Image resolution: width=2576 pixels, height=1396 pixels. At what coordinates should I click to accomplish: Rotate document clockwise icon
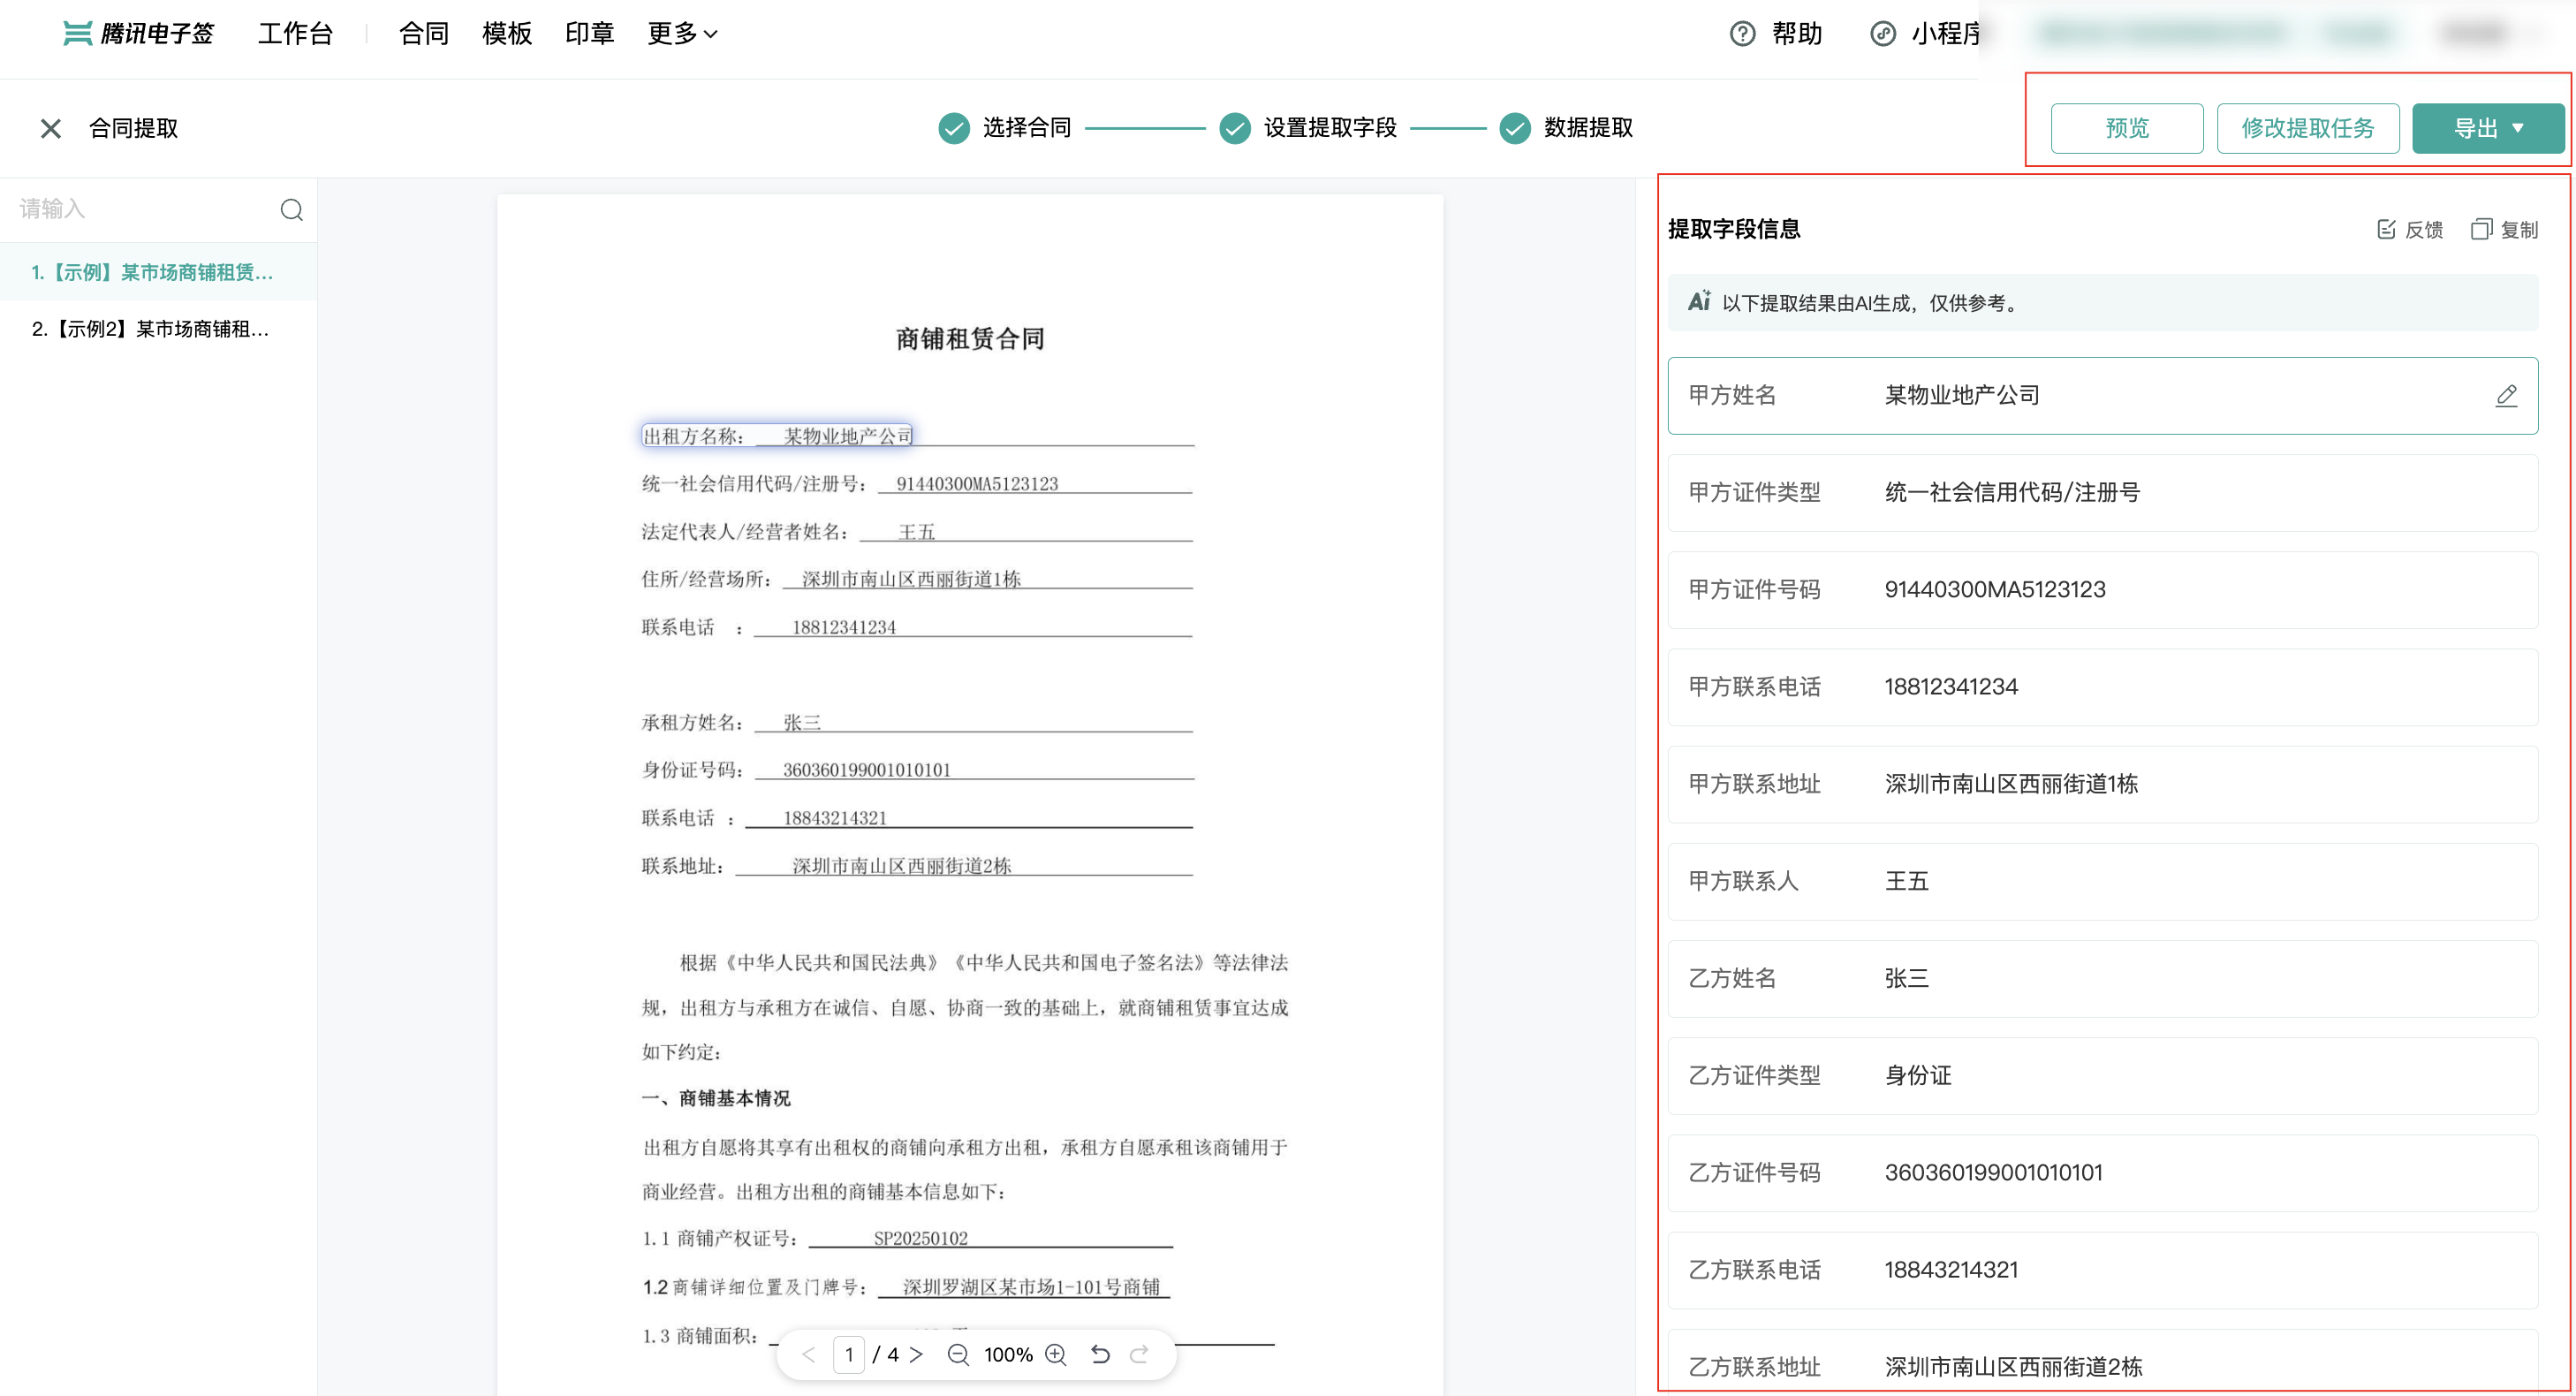(1139, 1354)
